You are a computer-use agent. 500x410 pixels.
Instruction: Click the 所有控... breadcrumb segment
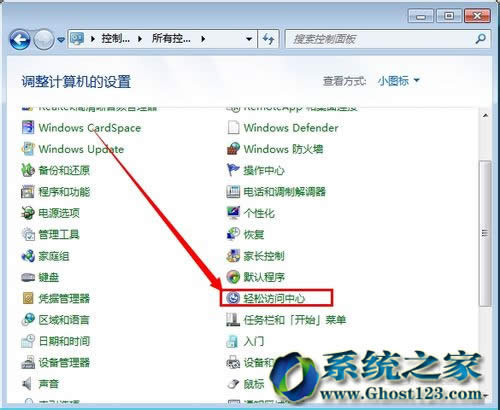[x=171, y=39]
